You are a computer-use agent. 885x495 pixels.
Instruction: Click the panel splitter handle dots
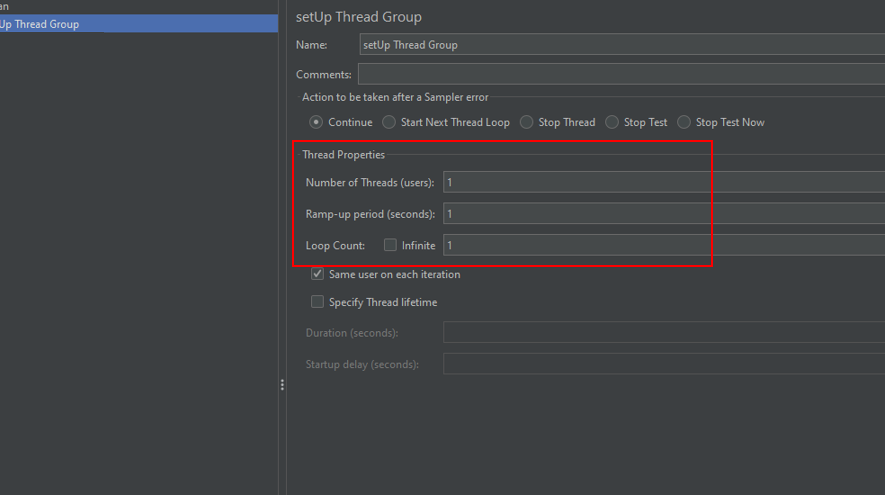(282, 385)
